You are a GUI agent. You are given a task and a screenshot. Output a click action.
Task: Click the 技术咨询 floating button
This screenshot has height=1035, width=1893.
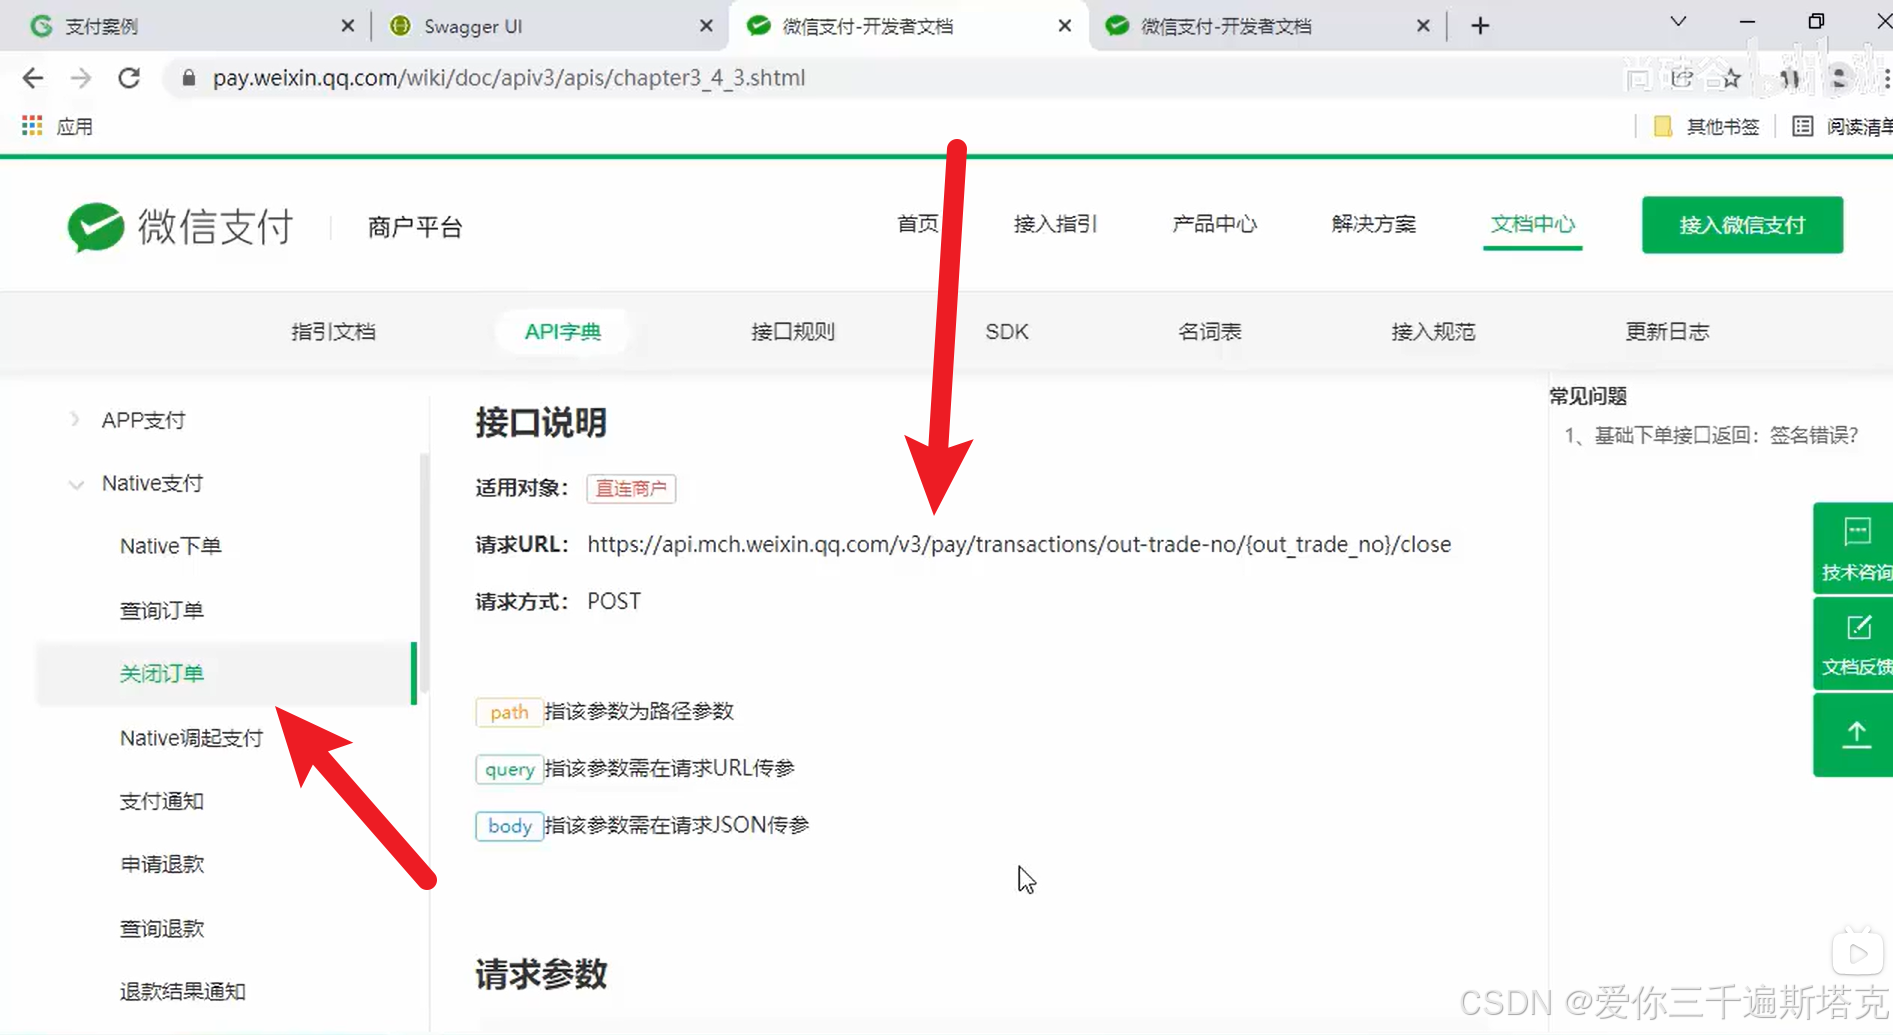coord(1854,548)
